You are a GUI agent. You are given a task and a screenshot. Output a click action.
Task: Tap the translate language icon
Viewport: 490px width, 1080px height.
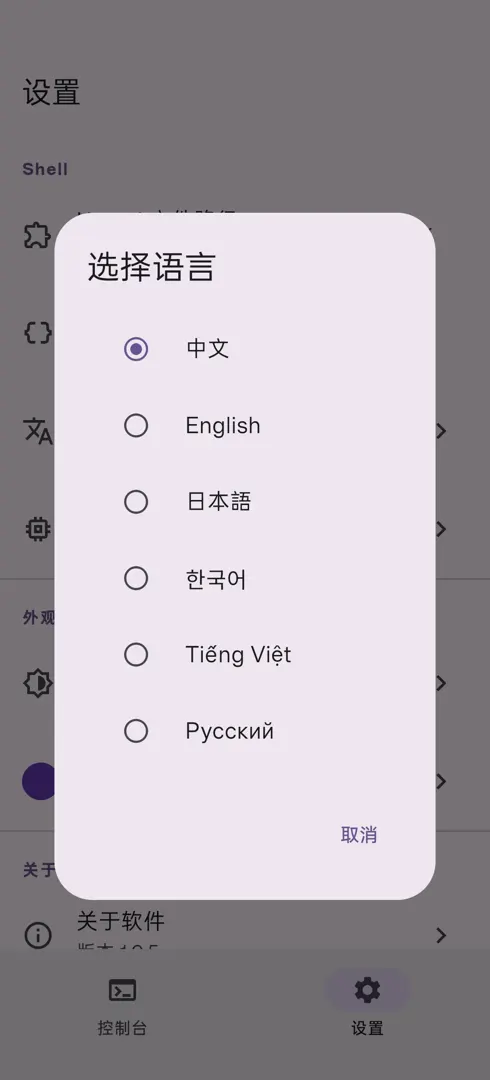38,431
